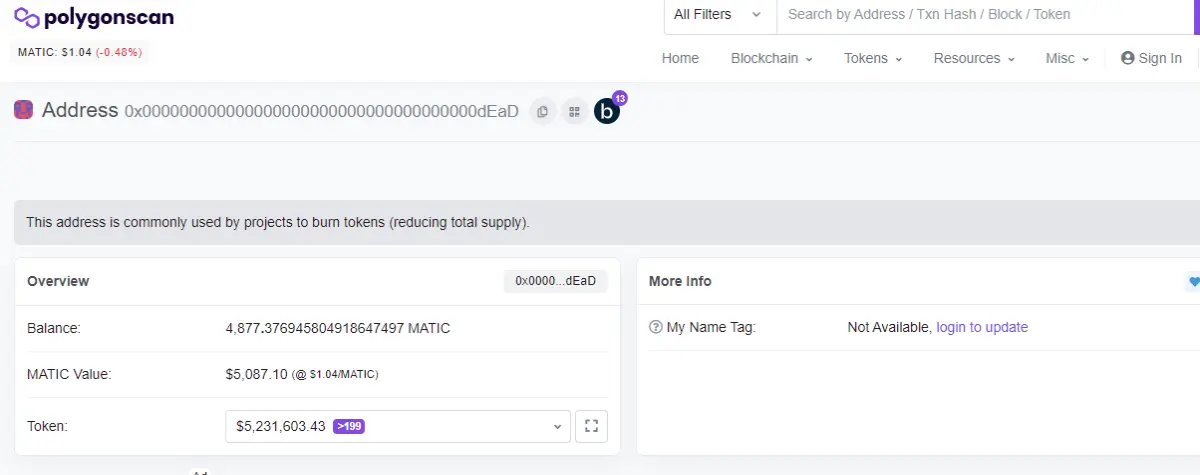
Task: Click the login to update link
Action: click(x=982, y=327)
